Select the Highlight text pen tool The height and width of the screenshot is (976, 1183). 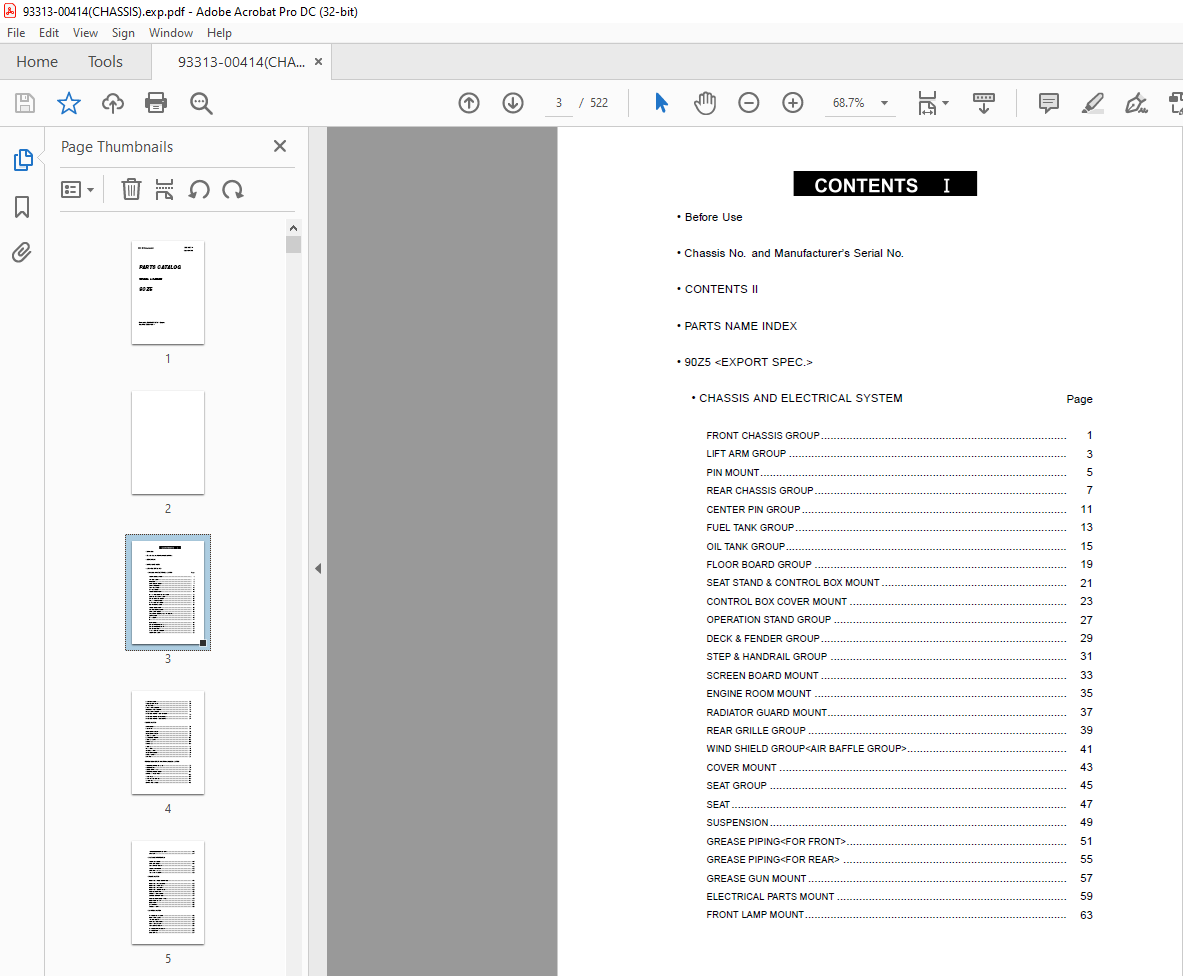tap(1092, 103)
